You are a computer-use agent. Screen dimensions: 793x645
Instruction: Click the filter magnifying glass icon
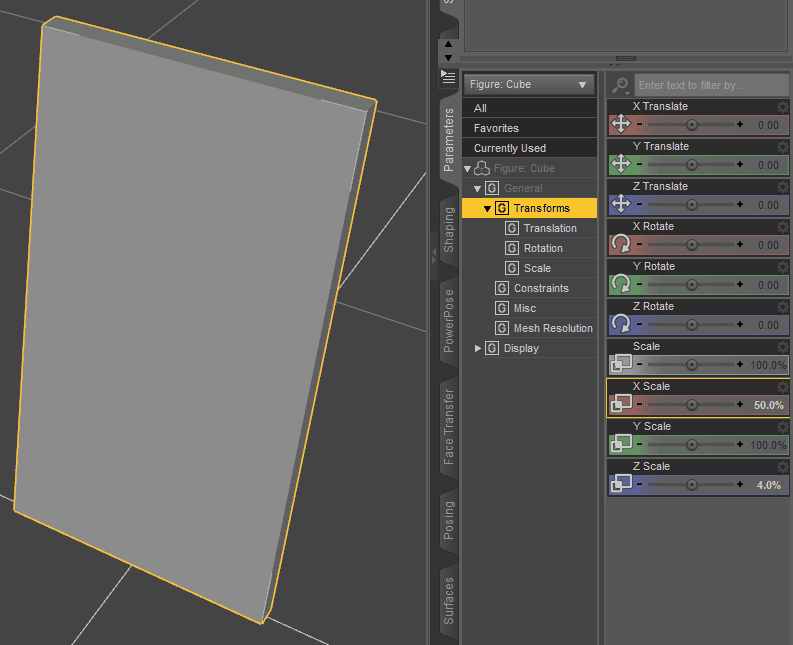621,86
